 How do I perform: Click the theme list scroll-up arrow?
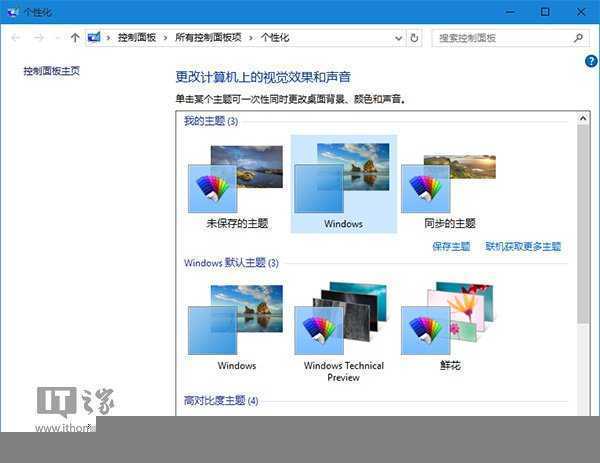point(583,118)
